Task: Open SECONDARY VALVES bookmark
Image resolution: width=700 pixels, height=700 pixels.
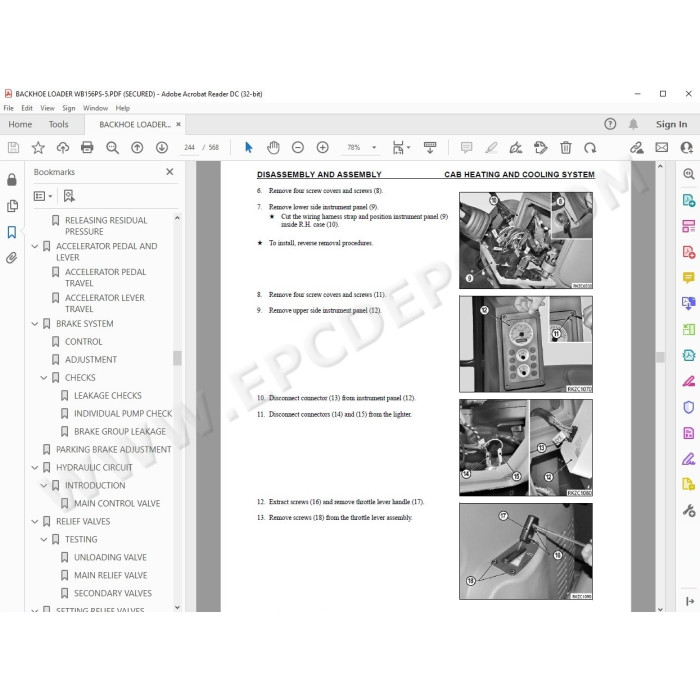Action: click(x=113, y=593)
